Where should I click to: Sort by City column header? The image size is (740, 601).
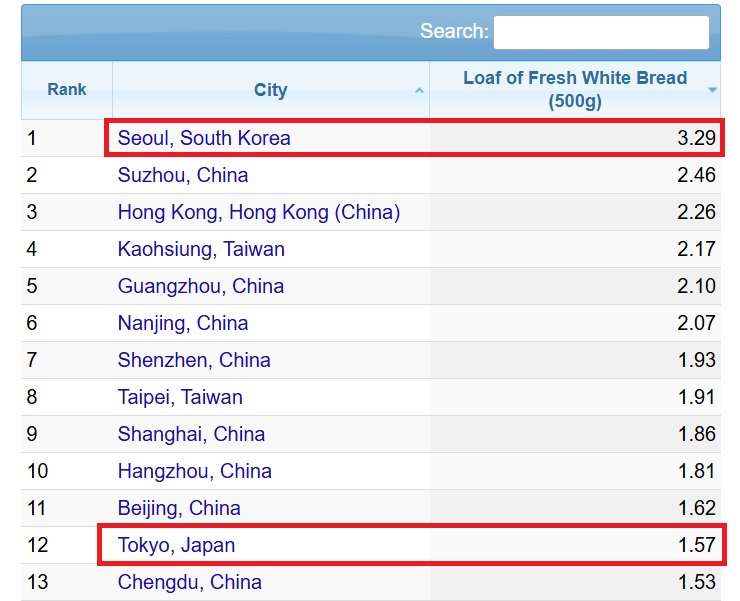[x=270, y=90]
